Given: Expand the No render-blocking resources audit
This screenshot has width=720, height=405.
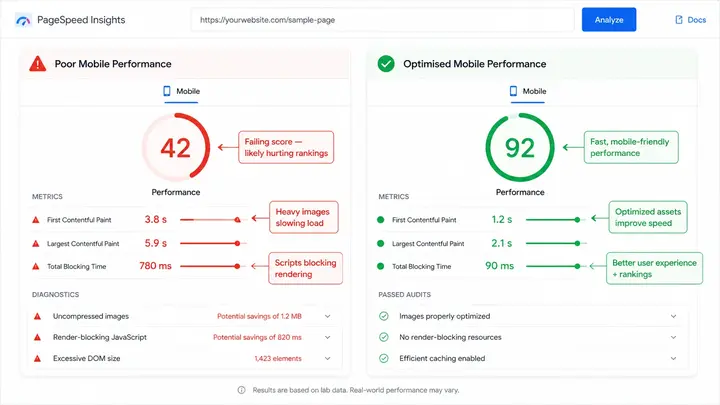Looking at the screenshot, I should [x=673, y=338].
